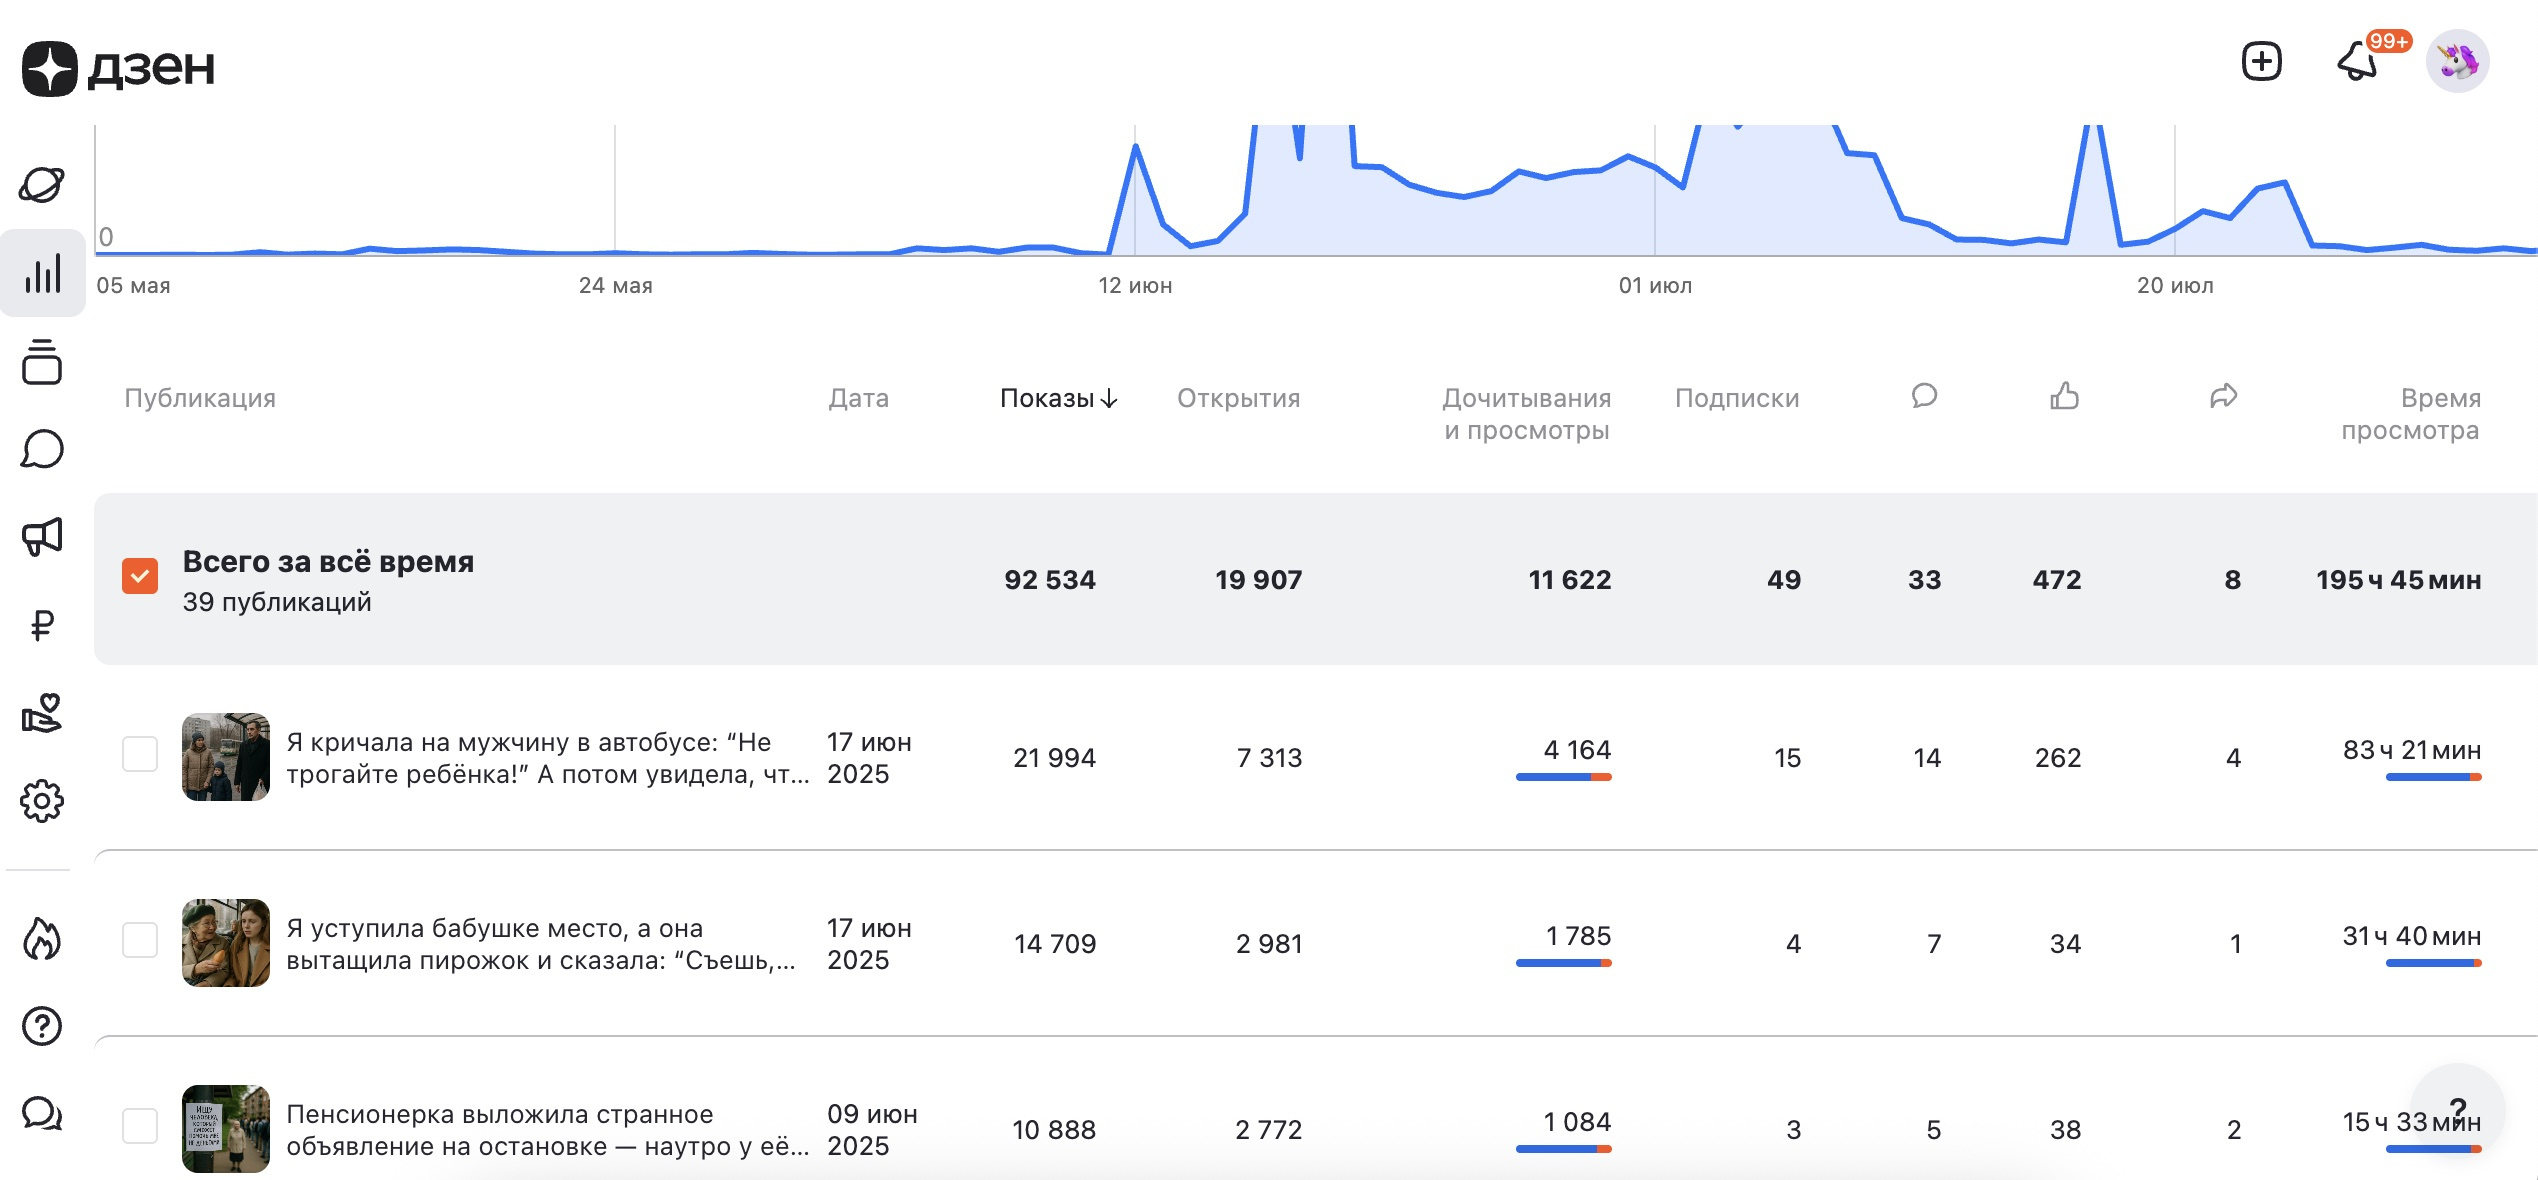The image size is (2538, 1180).
Task: Open the planet feed icon in sidebar
Action: point(42,185)
